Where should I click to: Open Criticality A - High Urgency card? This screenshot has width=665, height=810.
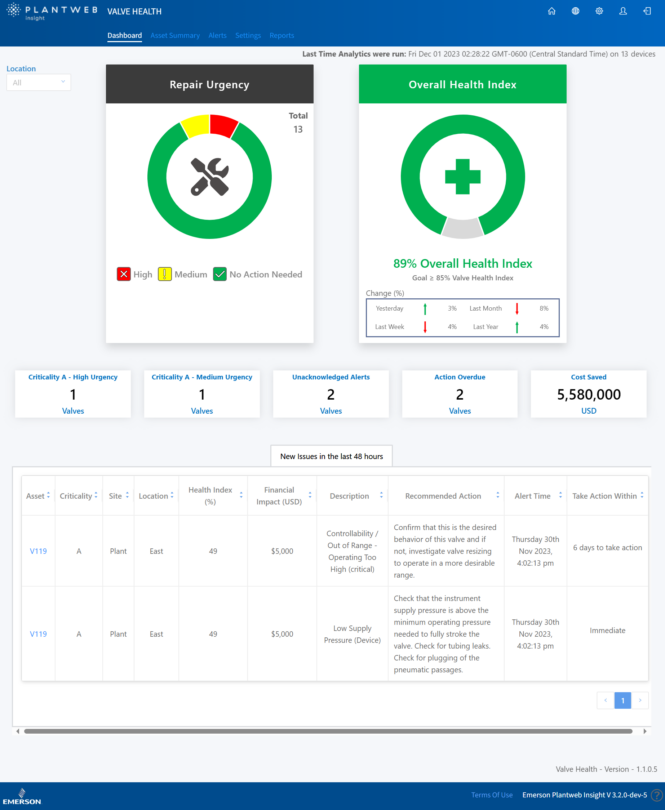pyautogui.click(x=73, y=394)
